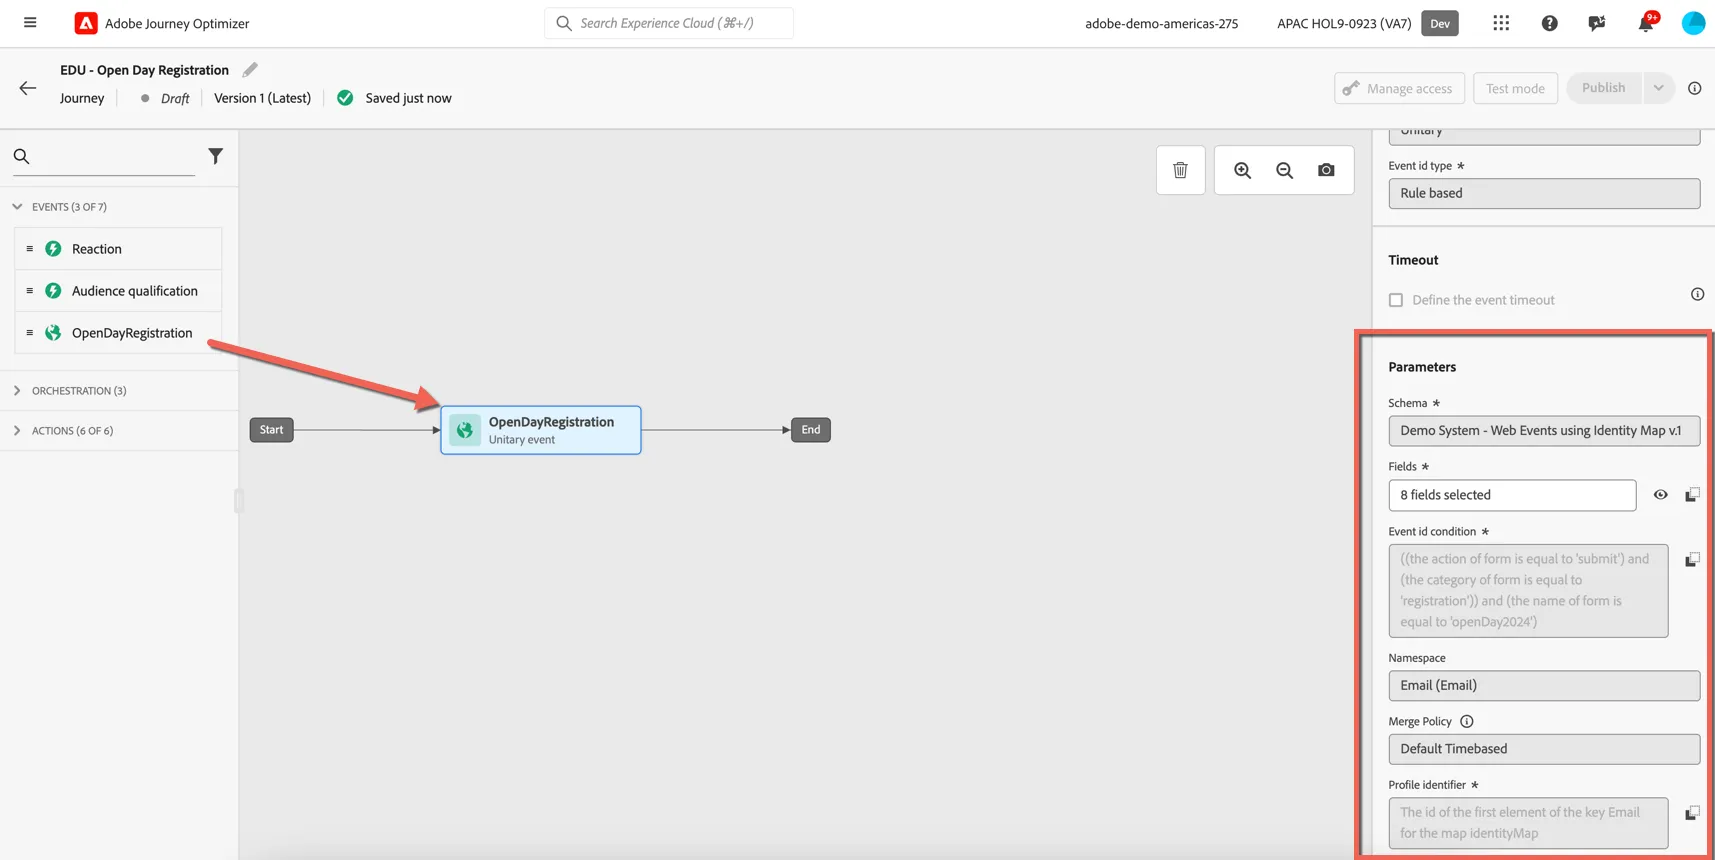The height and width of the screenshot is (860, 1715).
Task: Open the Event id type dropdown
Action: tap(1544, 193)
